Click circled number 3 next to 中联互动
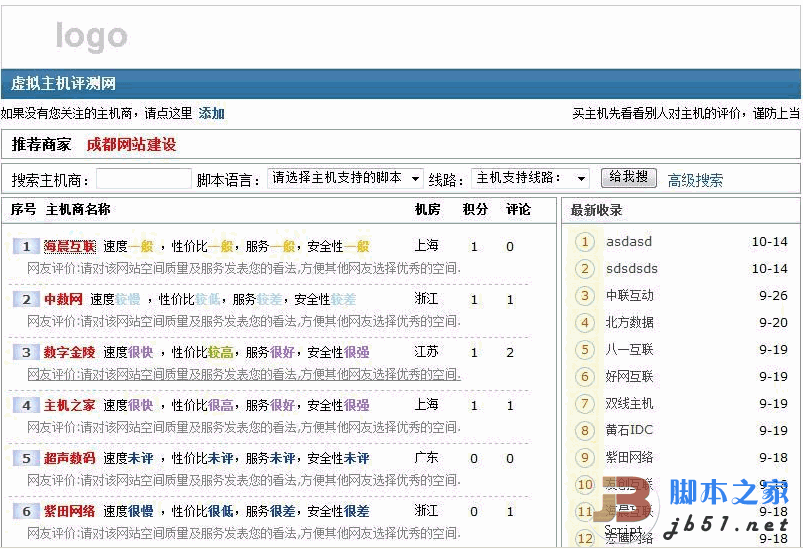Screen dimensions: 803x549 click(585, 296)
